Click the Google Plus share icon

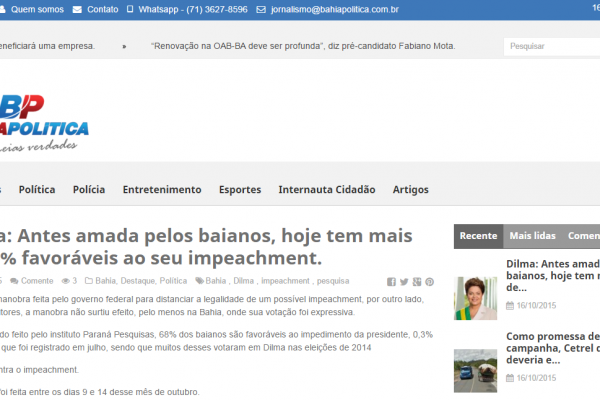point(417,281)
